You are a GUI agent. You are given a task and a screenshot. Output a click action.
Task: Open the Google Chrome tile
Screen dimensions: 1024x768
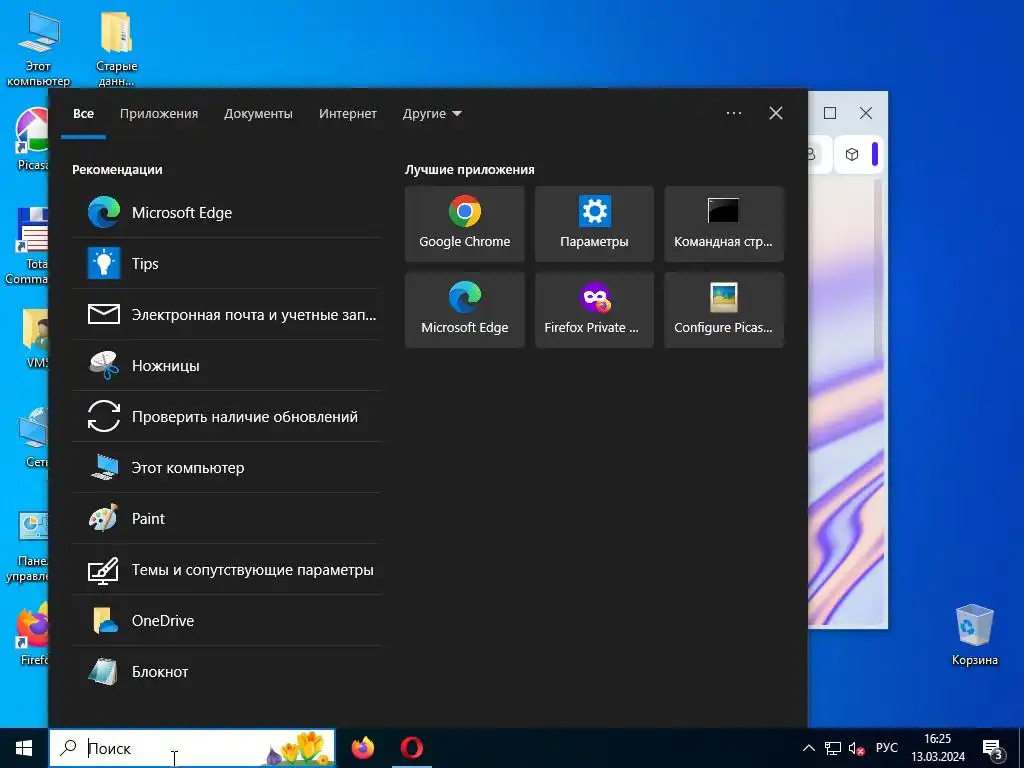pos(464,224)
